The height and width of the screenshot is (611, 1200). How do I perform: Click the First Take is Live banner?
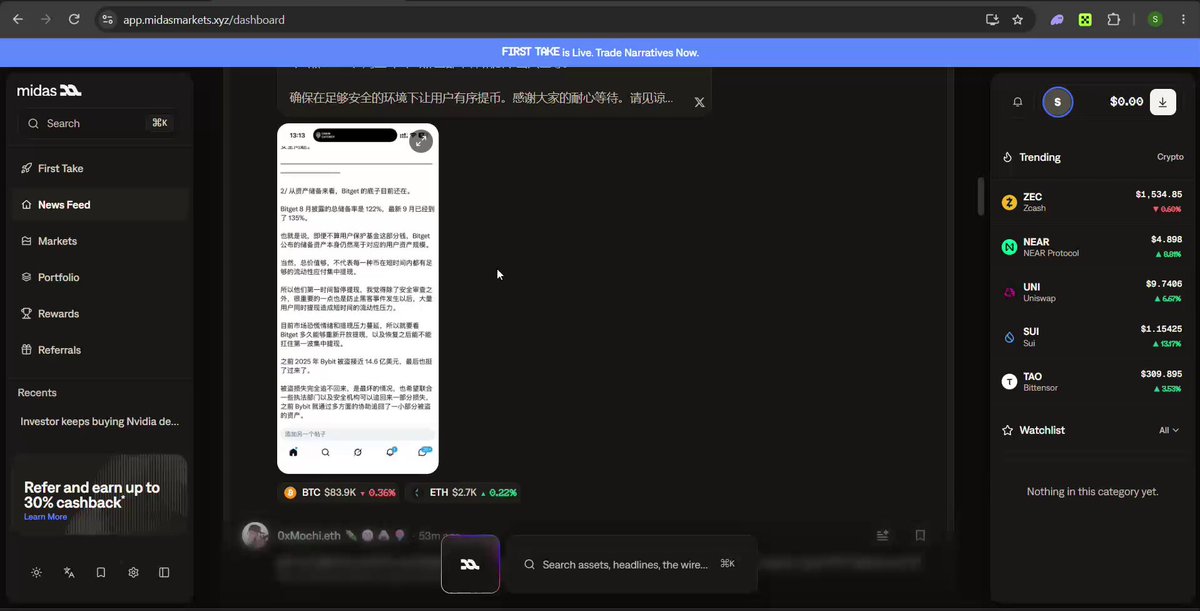(x=600, y=52)
